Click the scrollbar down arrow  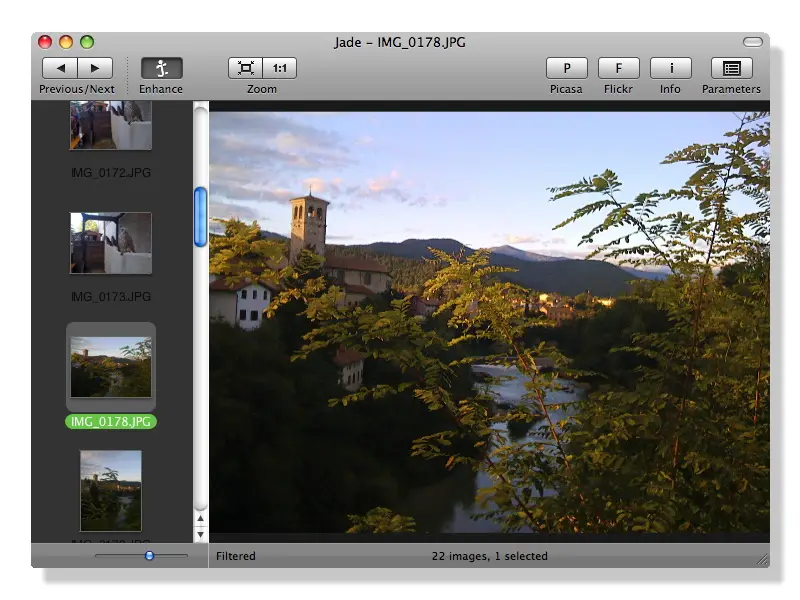201,535
